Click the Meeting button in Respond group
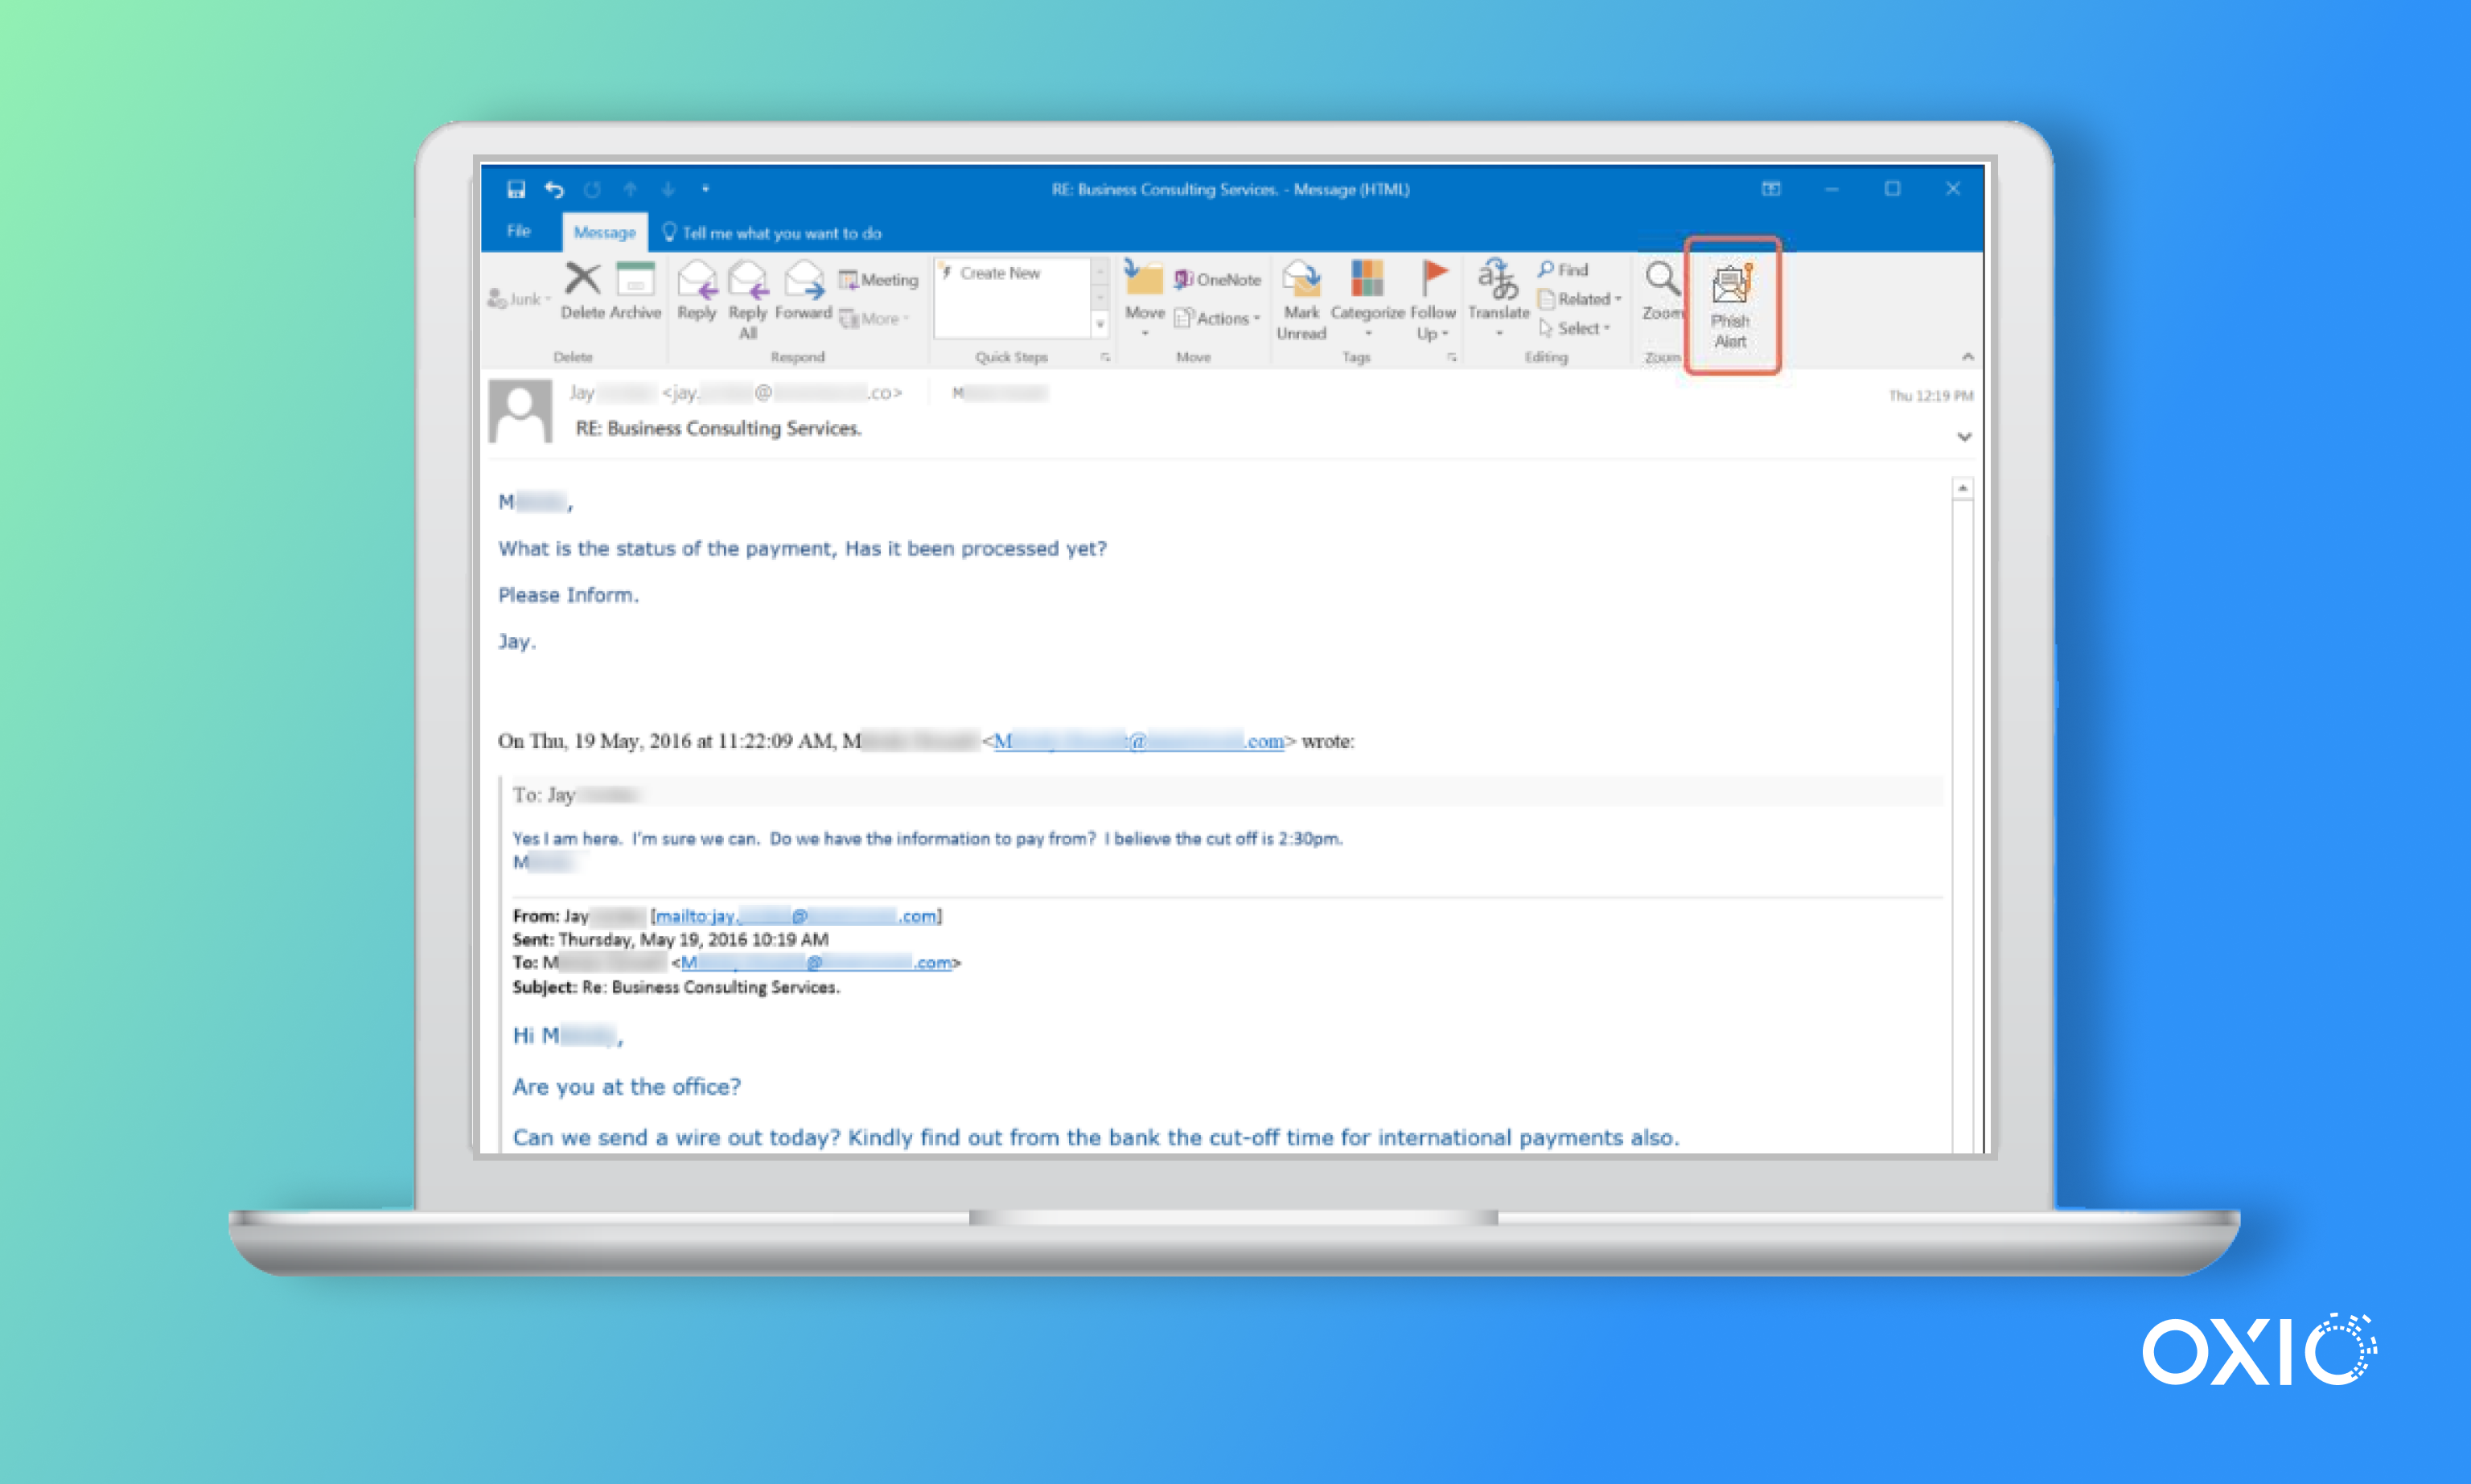Image resolution: width=2471 pixels, height=1484 pixels. point(878,280)
